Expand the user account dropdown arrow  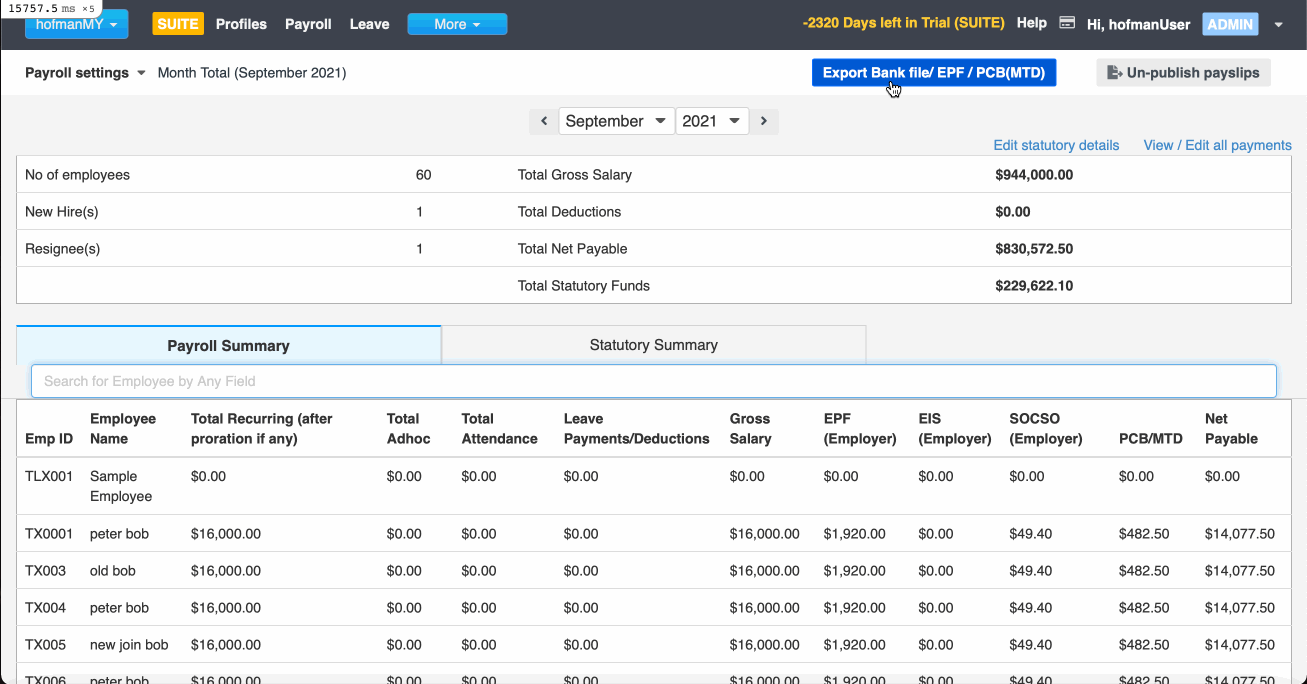[x=1279, y=25]
